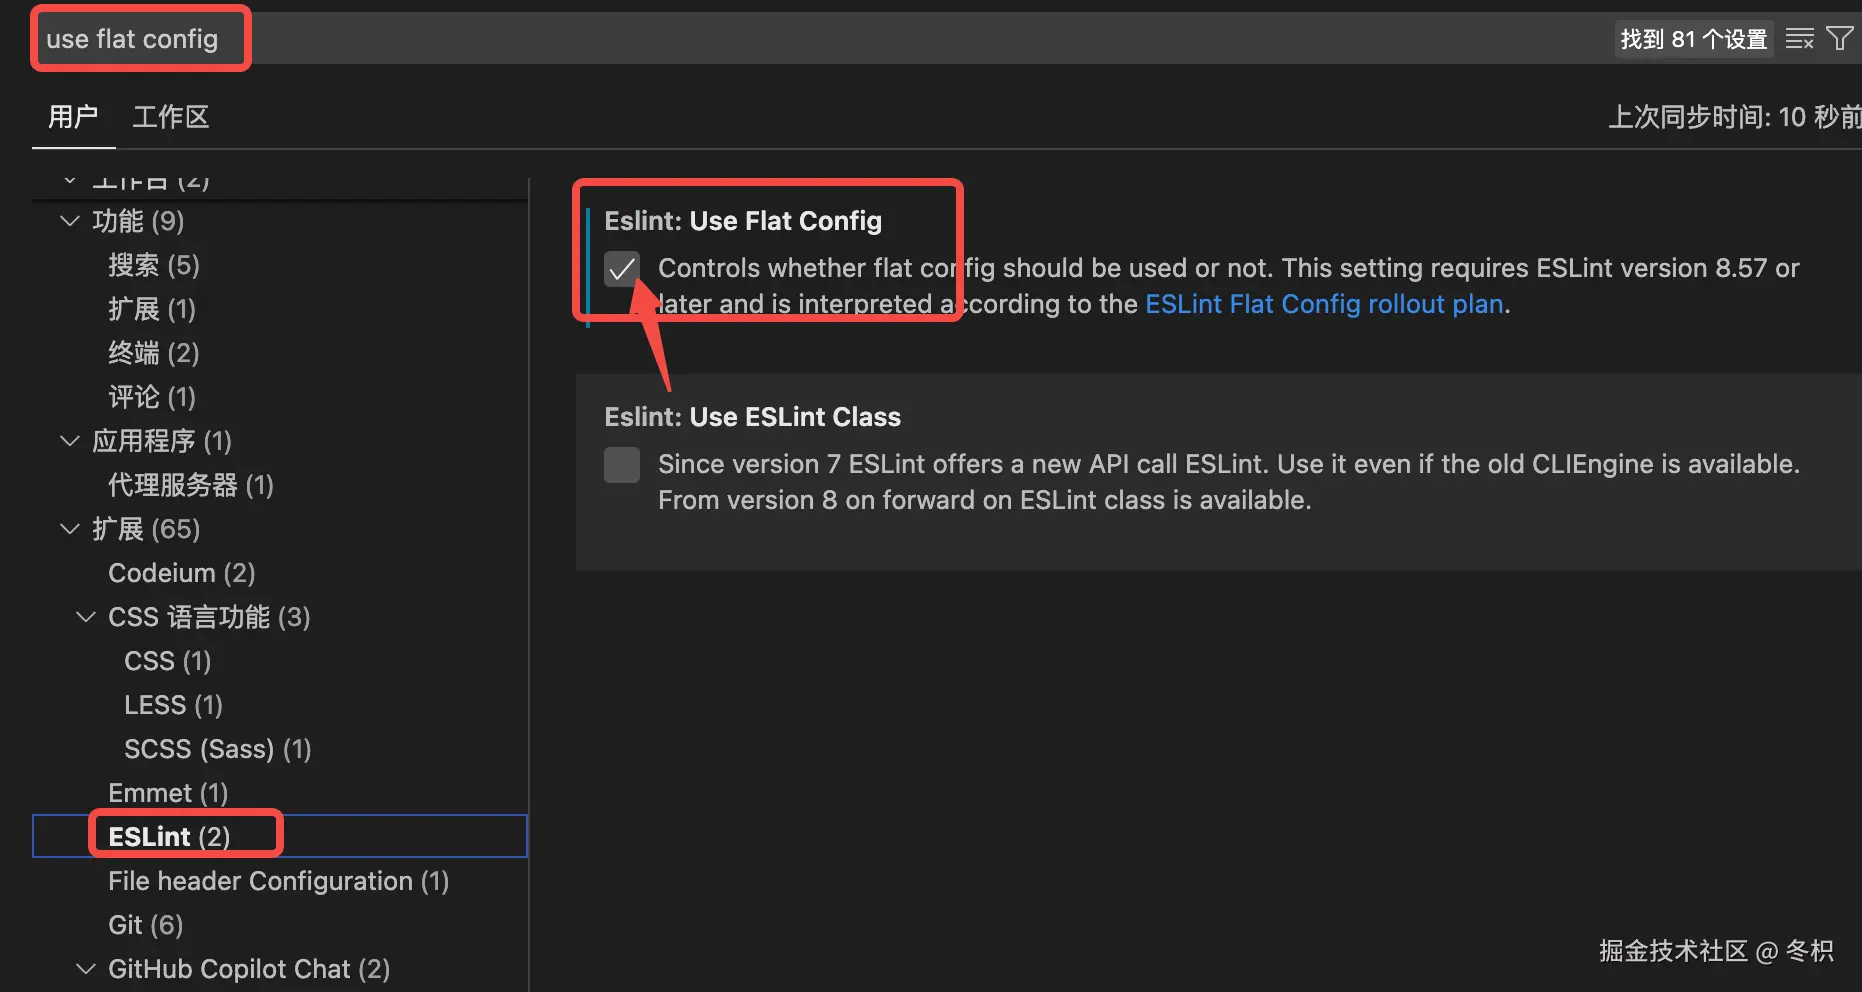Click the 找到 81 个设置 result count

[1694, 39]
